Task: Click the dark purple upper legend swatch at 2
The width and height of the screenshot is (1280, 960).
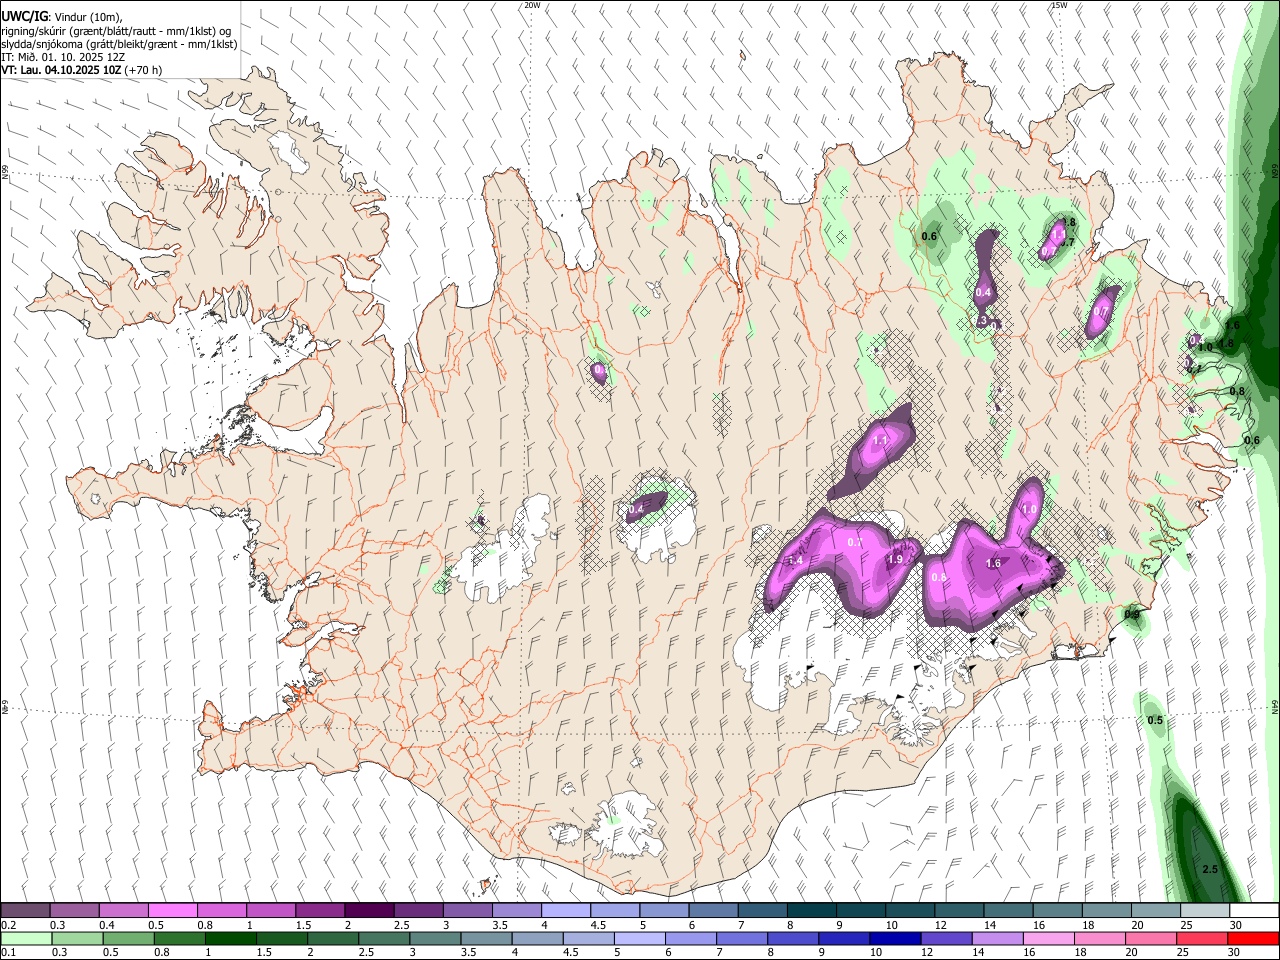Action: point(369,910)
